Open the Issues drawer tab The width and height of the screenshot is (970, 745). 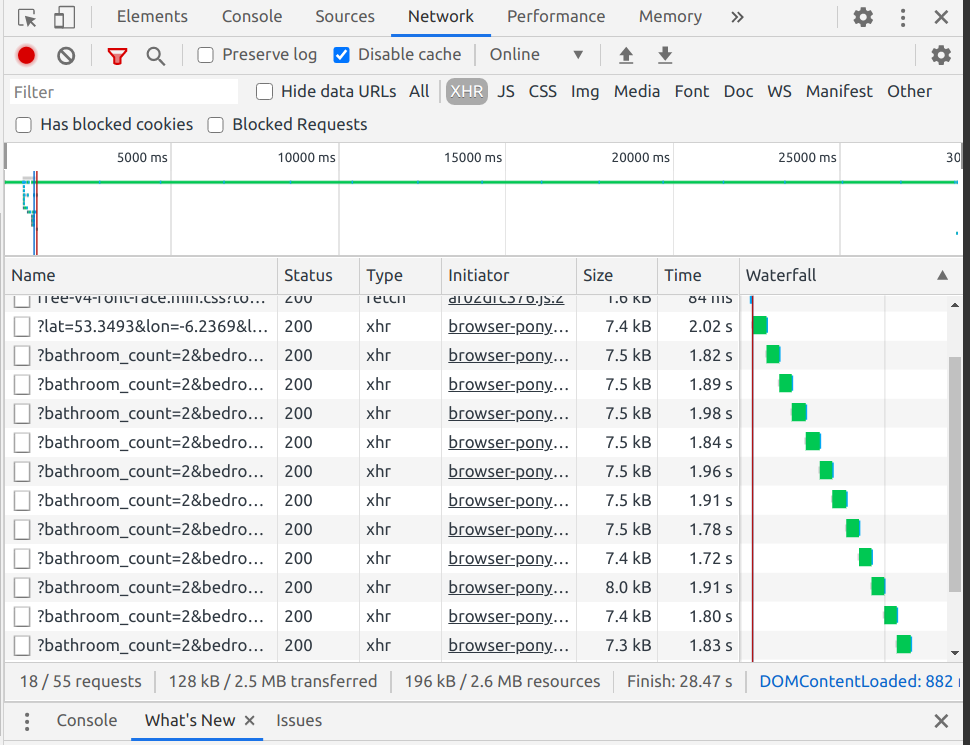tap(299, 721)
